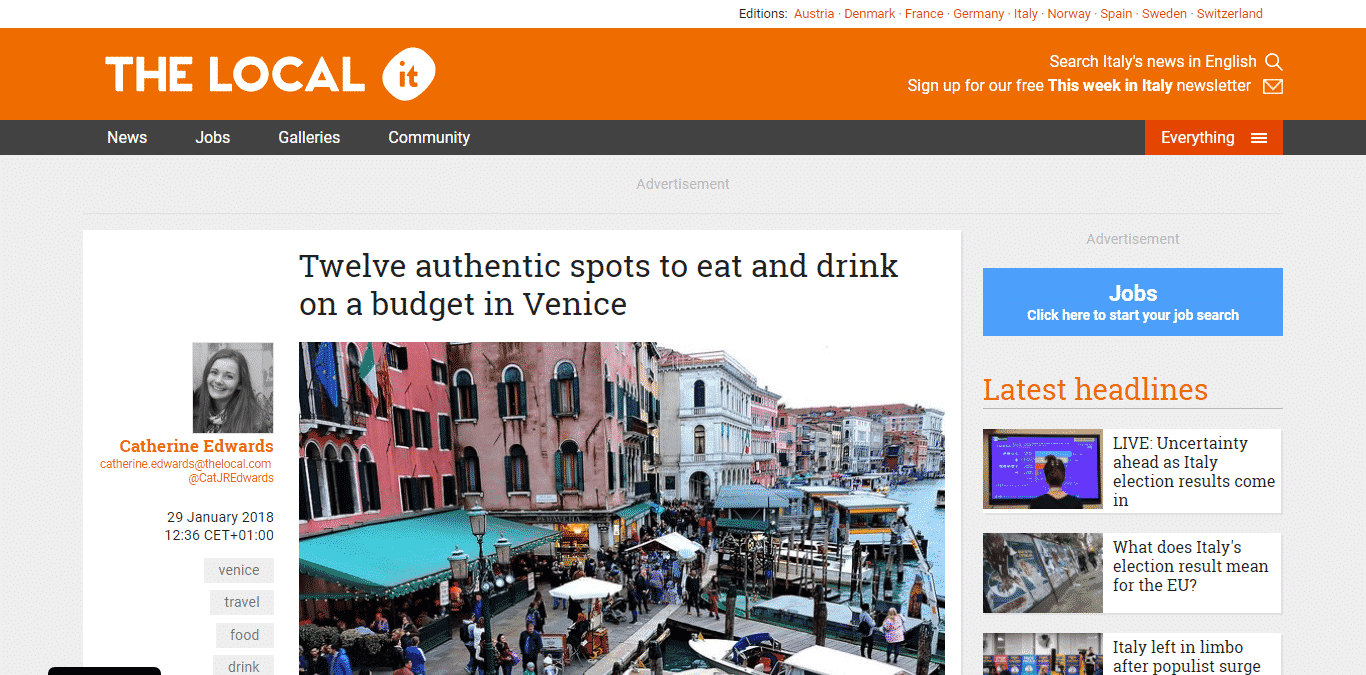The width and height of the screenshot is (1366, 675).
Task: Open 'LIVE: Uncertainty ahead' headline
Action: (x=1194, y=471)
